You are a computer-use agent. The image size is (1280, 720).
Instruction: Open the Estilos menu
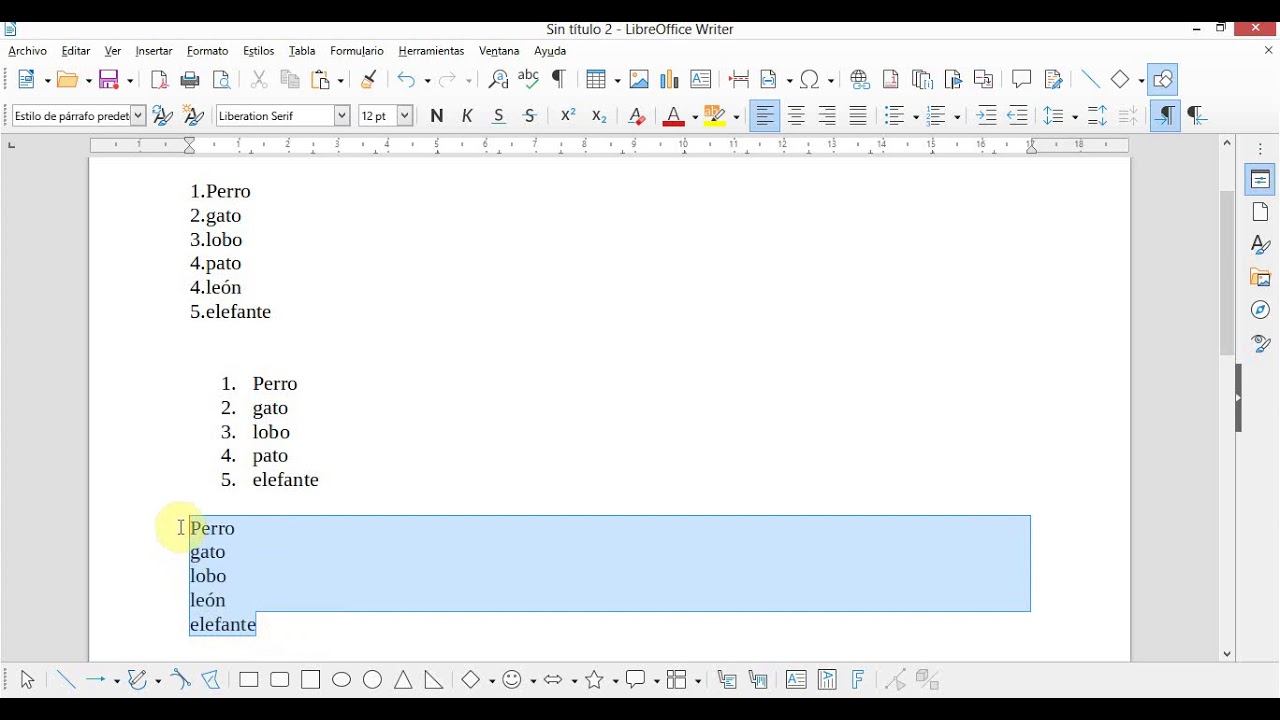coord(258,51)
